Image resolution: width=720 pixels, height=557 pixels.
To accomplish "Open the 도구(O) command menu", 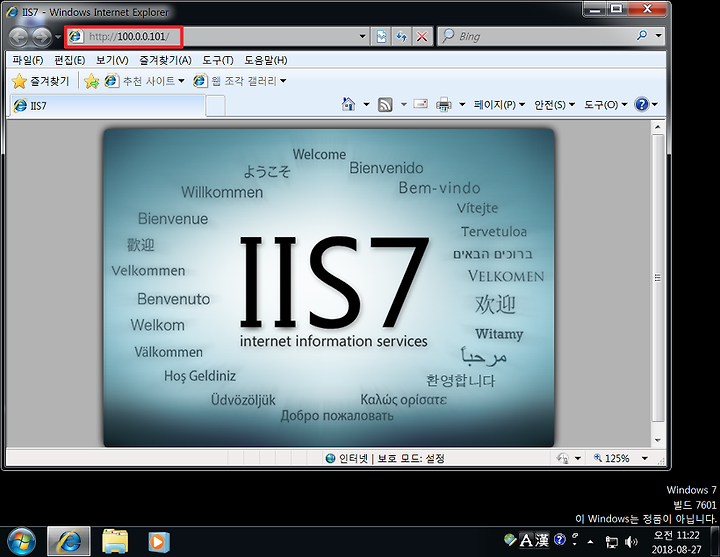I will click(x=605, y=105).
